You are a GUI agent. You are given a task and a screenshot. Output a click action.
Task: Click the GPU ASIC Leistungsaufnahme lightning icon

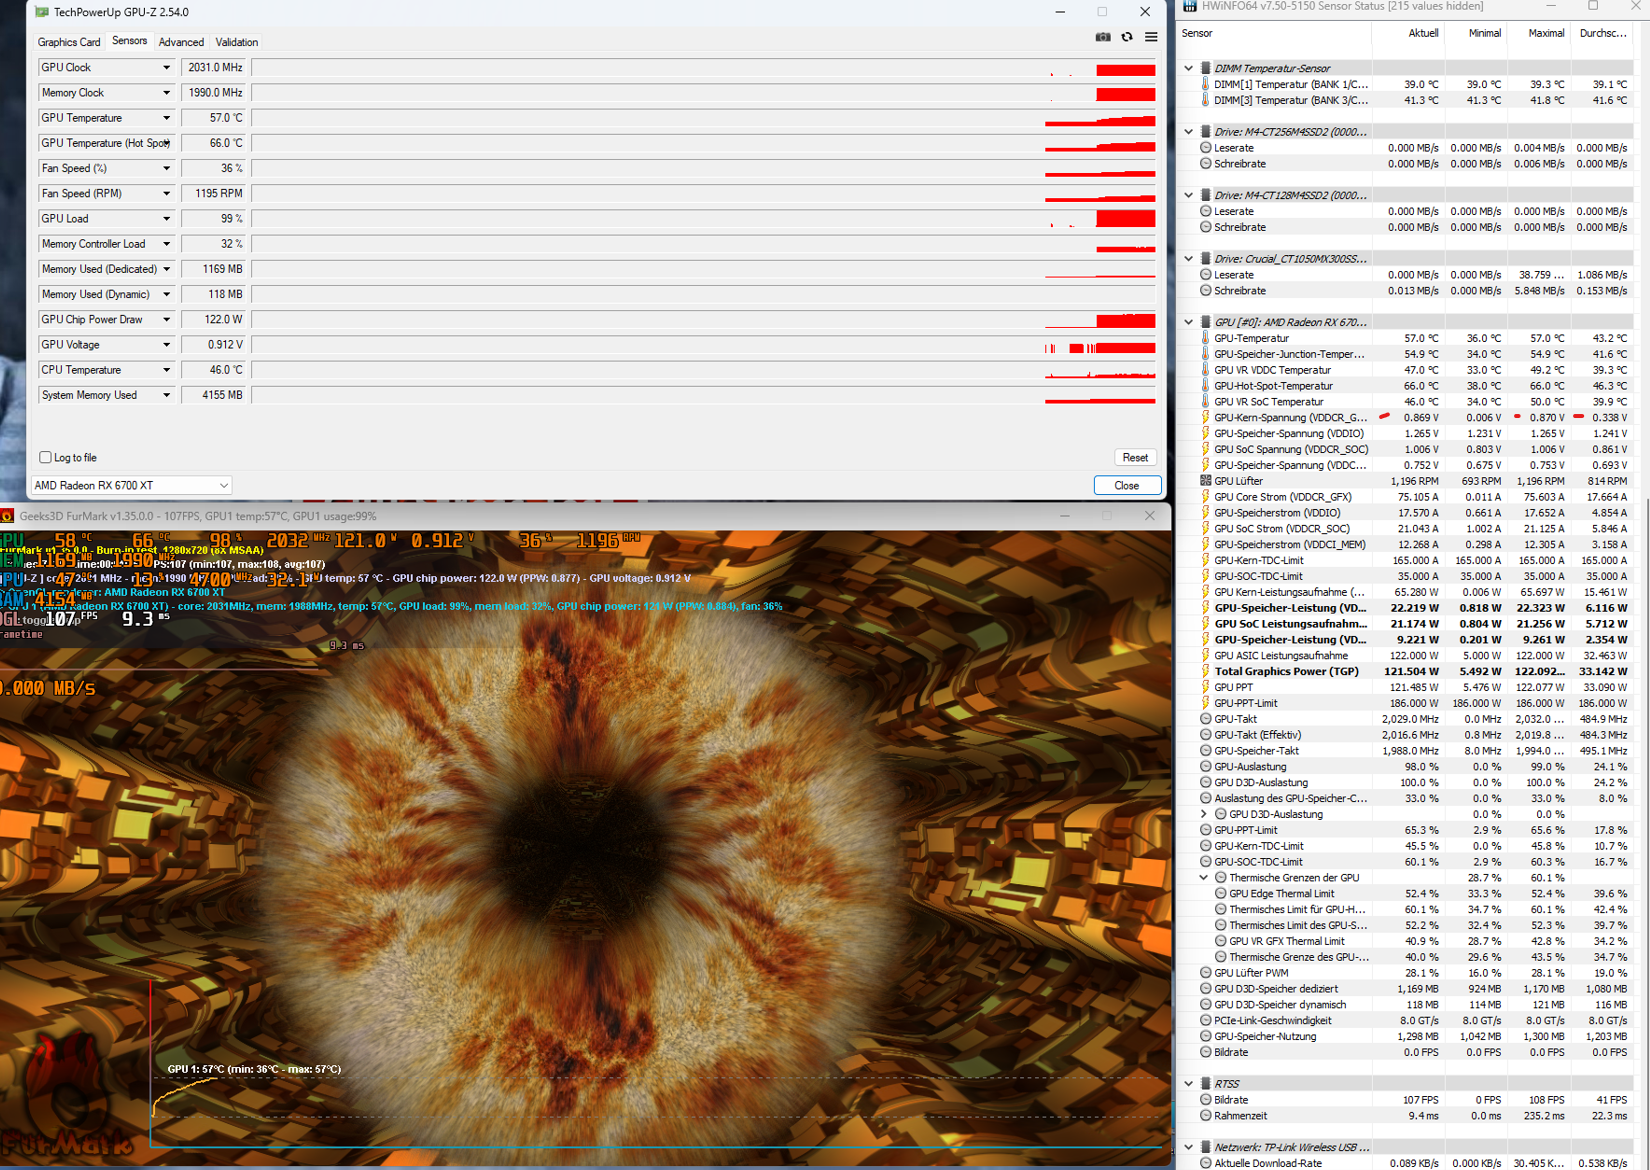[x=1205, y=656]
